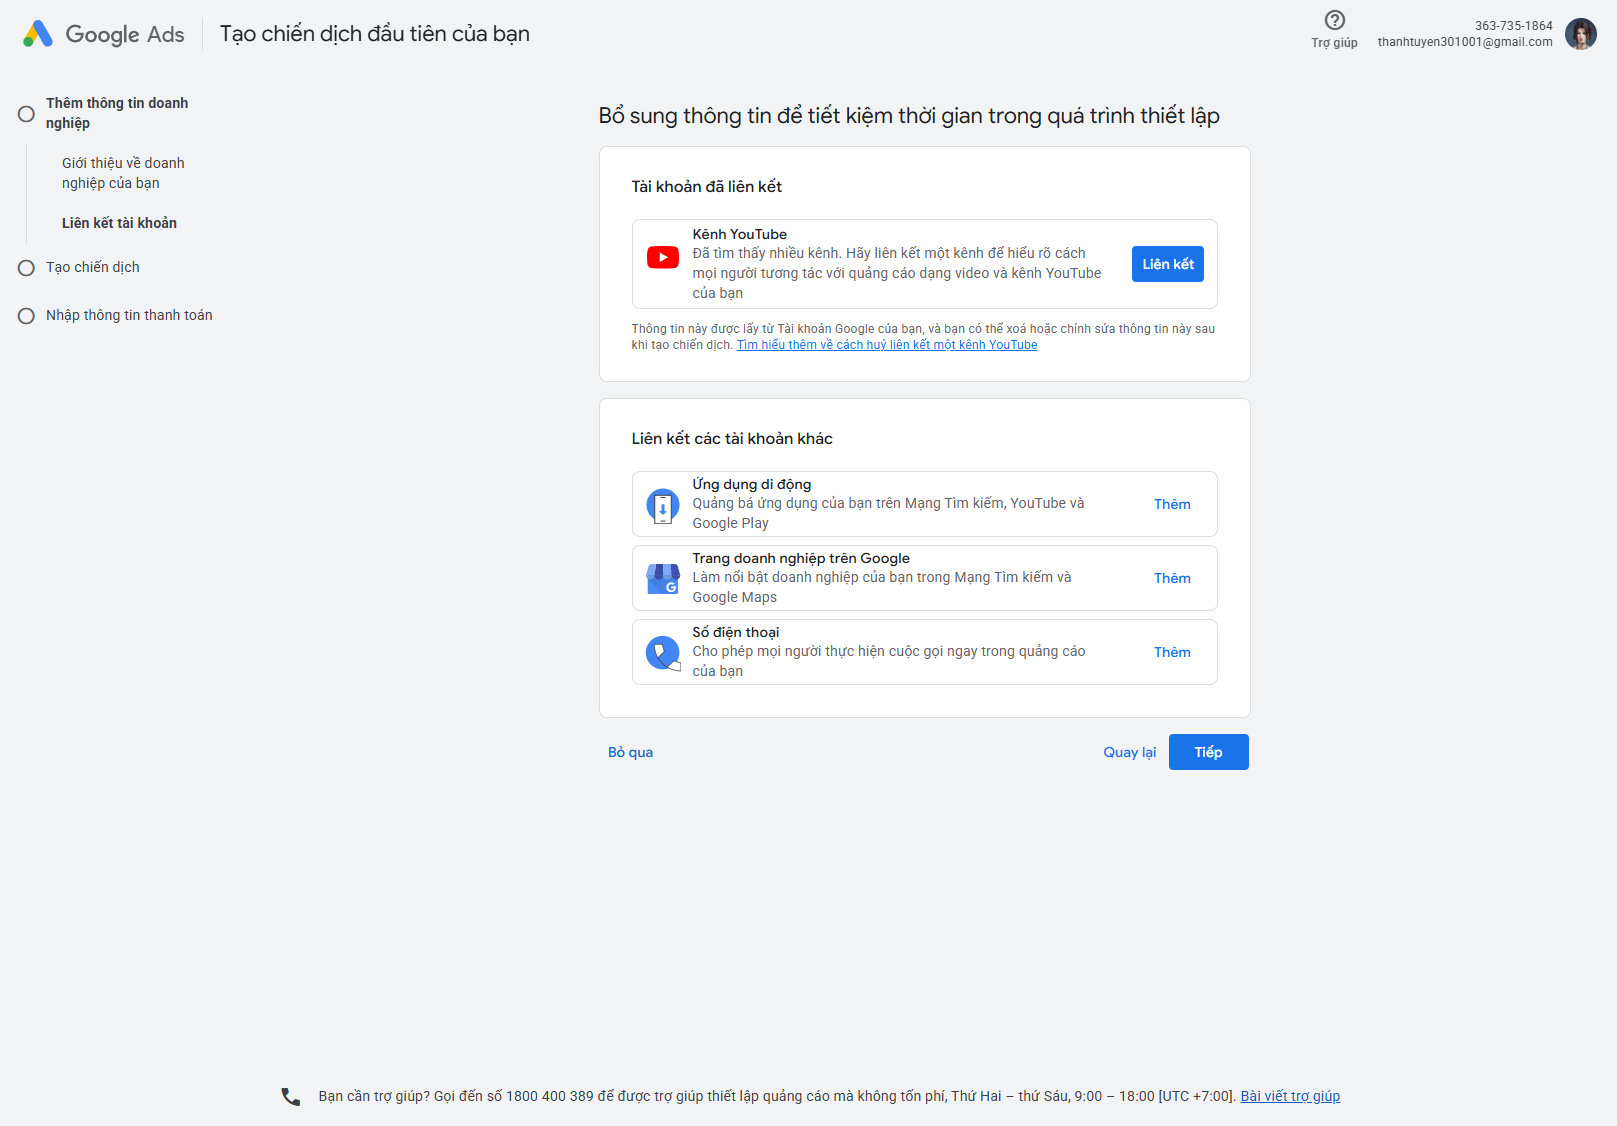
Task: Go to Tạo chiến dịch step
Action: tap(93, 267)
